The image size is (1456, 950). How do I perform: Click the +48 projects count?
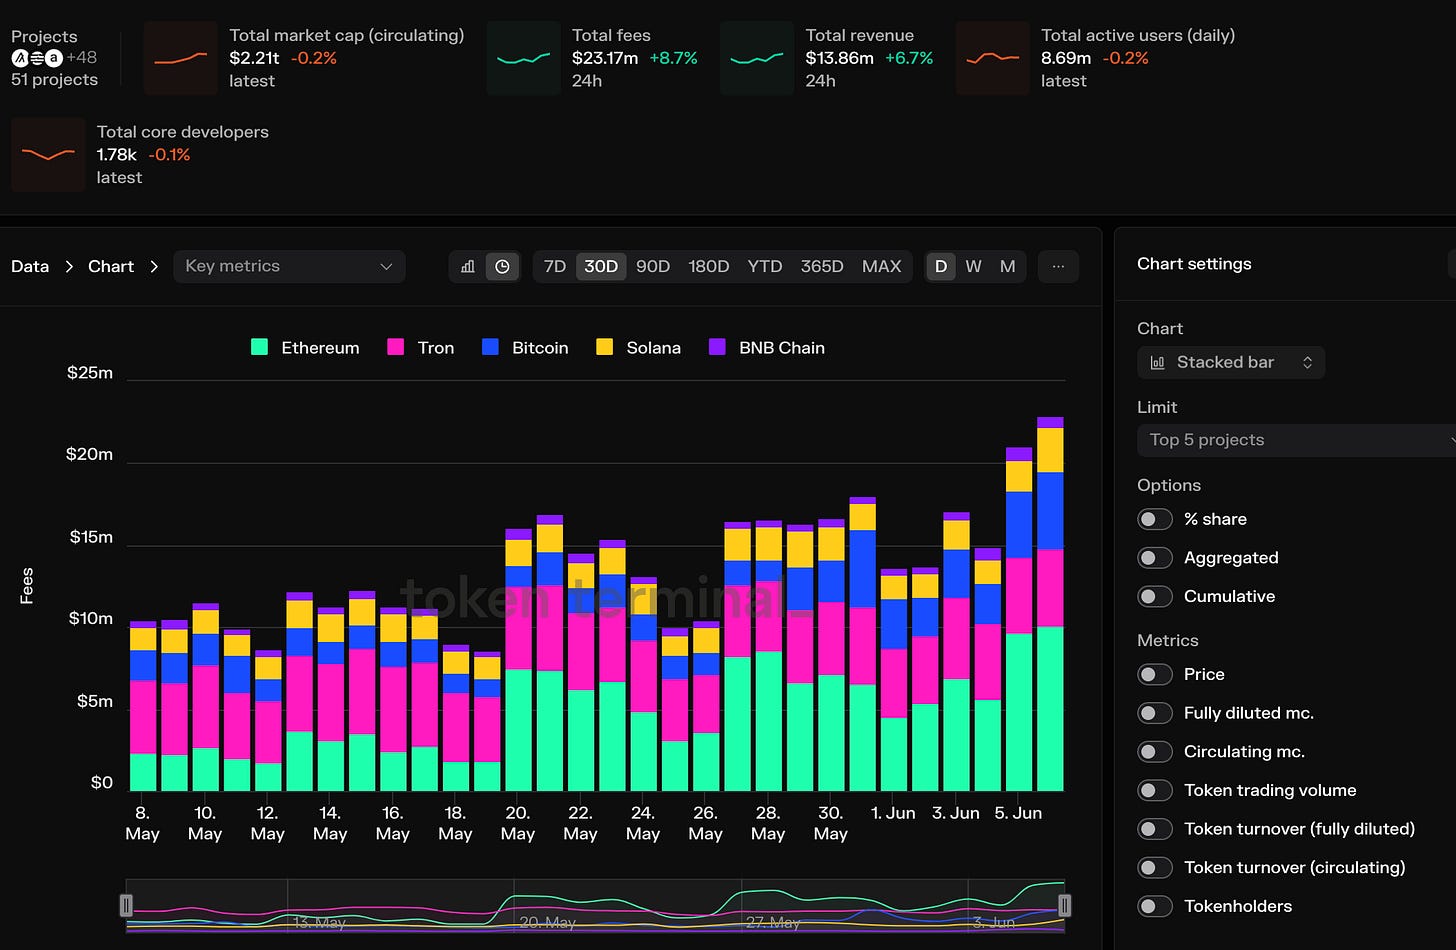pyautogui.click(x=82, y=58)
